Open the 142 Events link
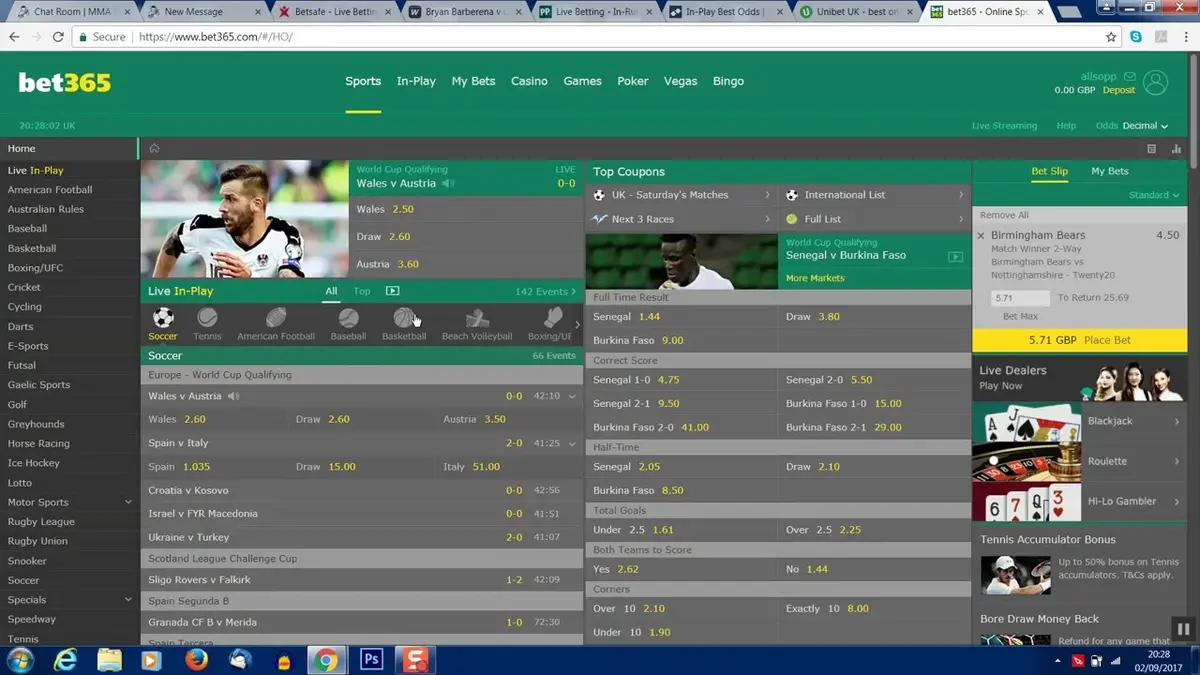Image resolution: width=1200 pixels, height=675 pixels. (545, 291)
